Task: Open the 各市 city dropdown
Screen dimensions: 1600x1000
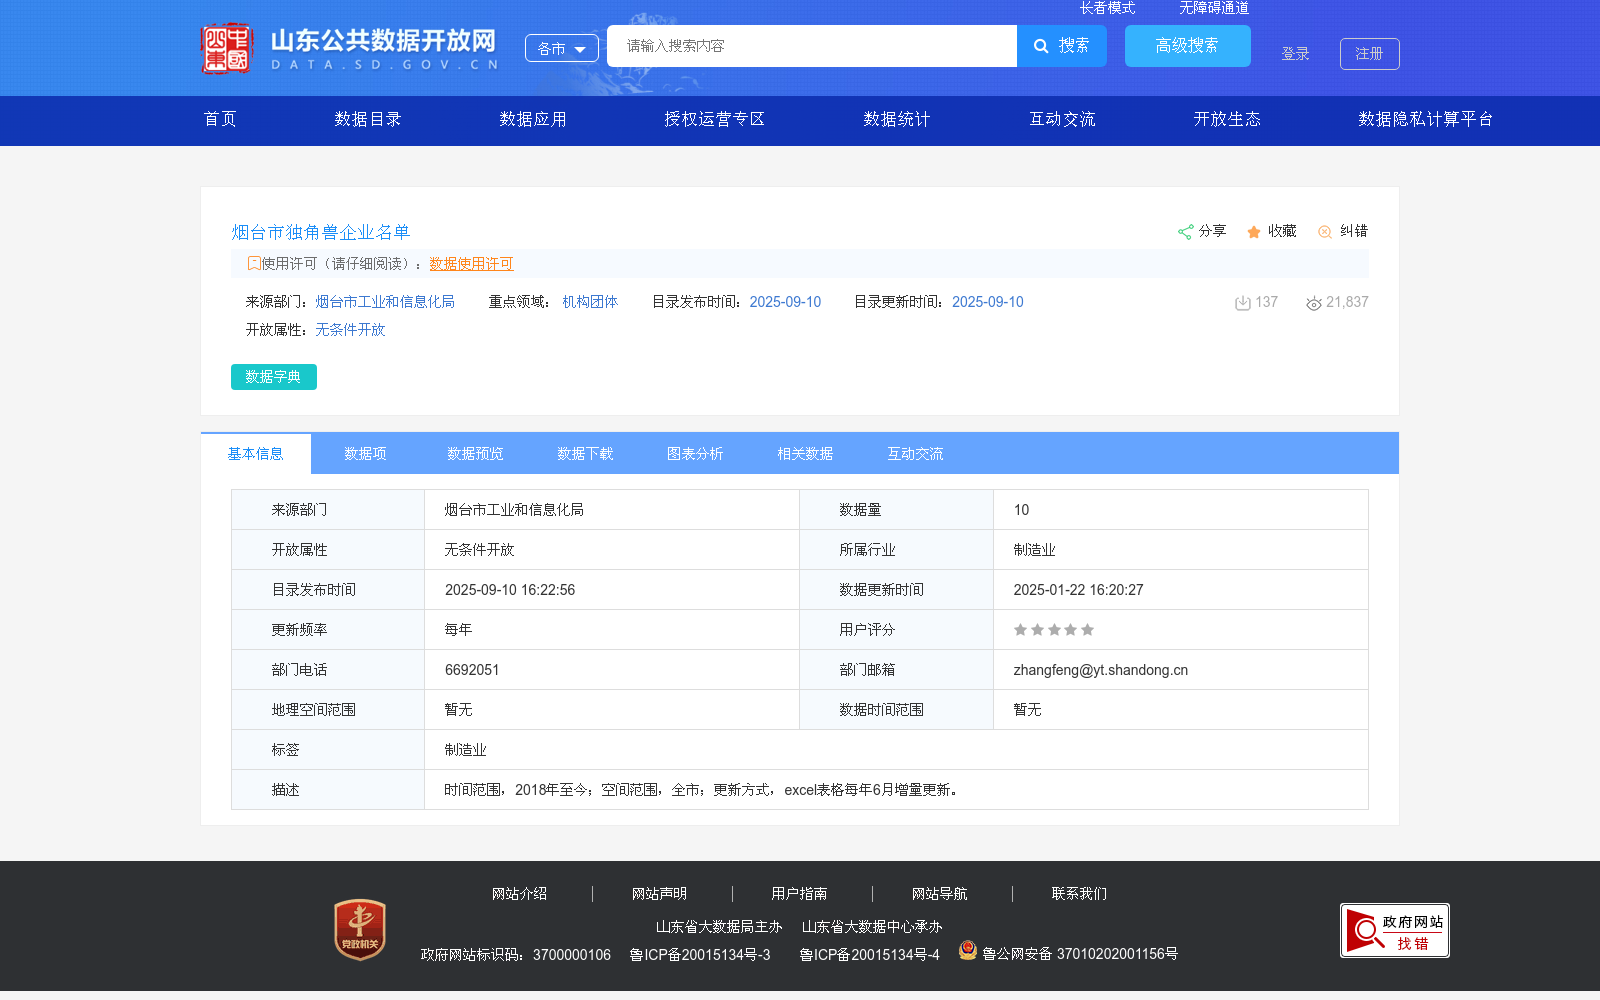Action: (x=562, y=48)
